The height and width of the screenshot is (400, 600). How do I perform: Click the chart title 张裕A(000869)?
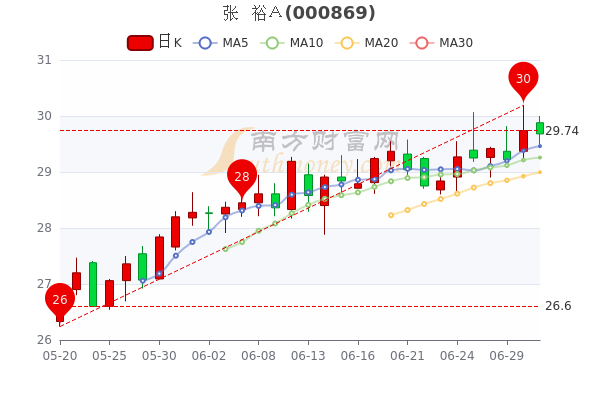[299, 13]
